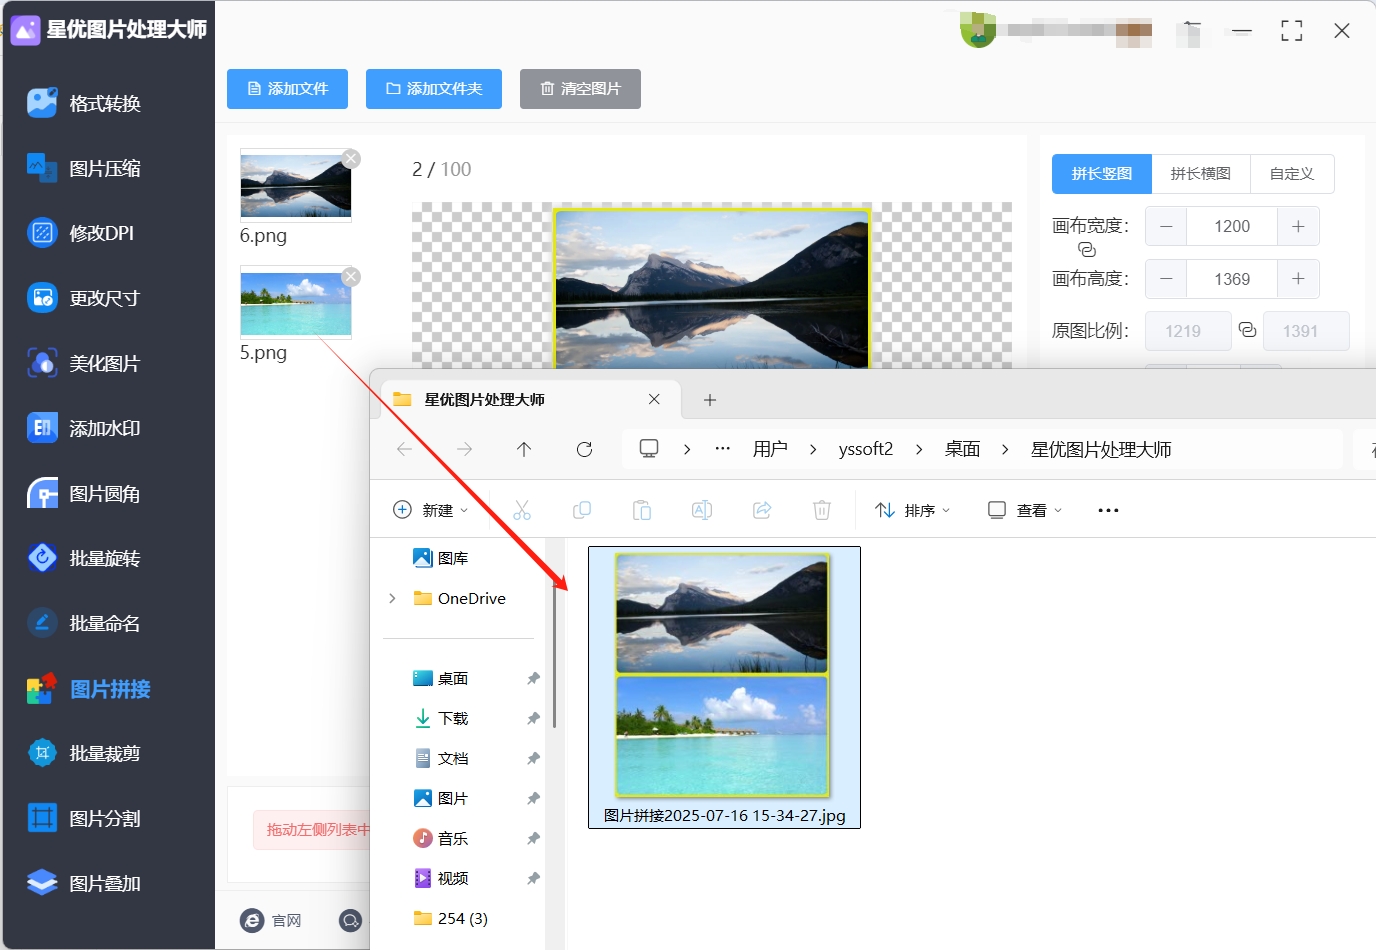Toggle canvas width-height link icon
The width and height of the screenshot is (1376, 950).
(x=1087, y=250)
